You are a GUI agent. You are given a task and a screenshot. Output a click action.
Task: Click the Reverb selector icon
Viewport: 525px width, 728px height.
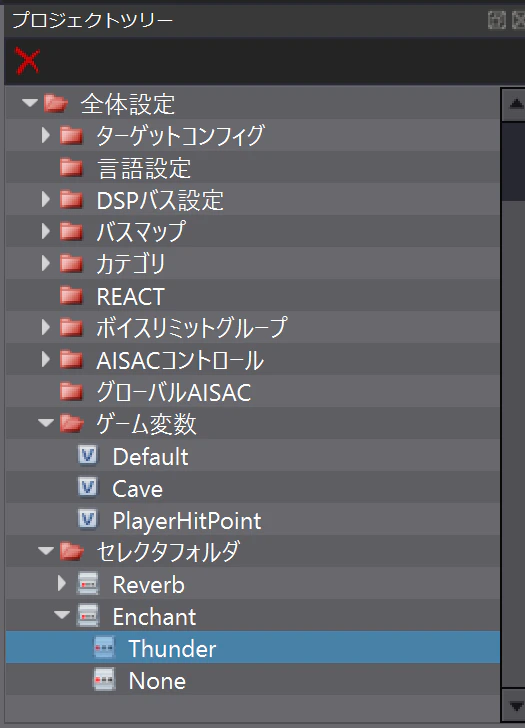88,584
